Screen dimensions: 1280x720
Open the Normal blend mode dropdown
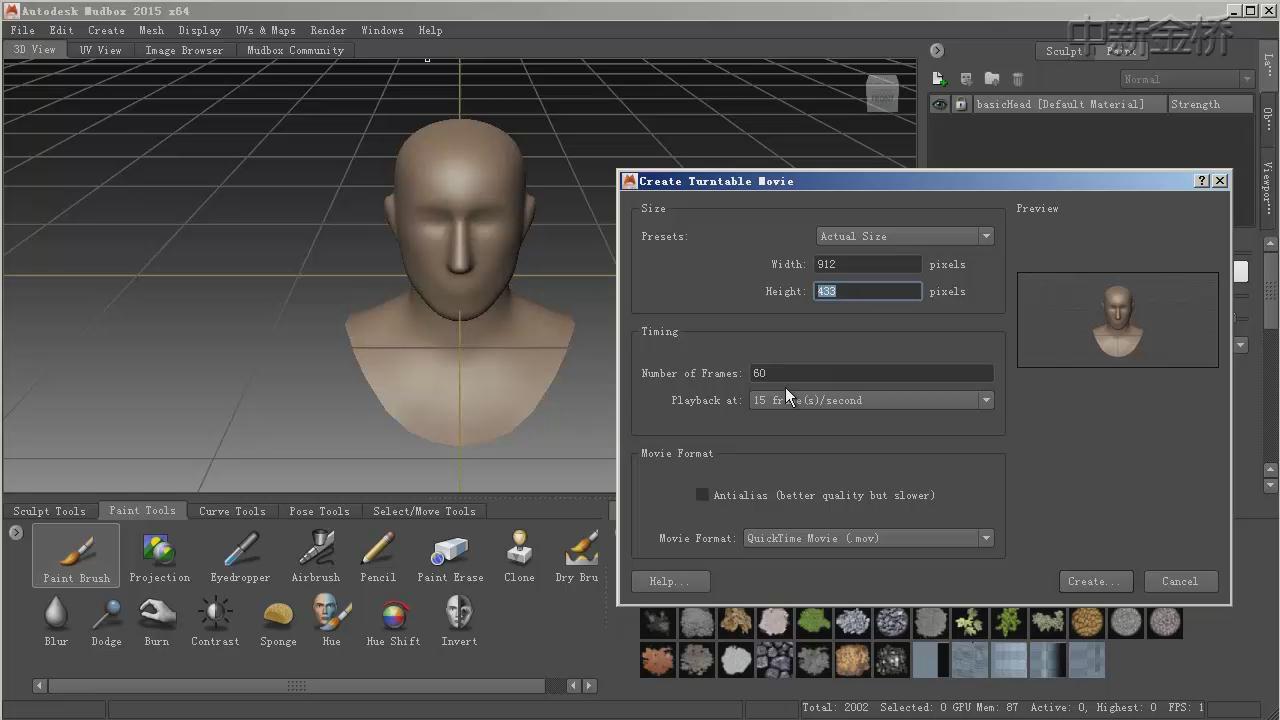click(x=1187, y=79)
